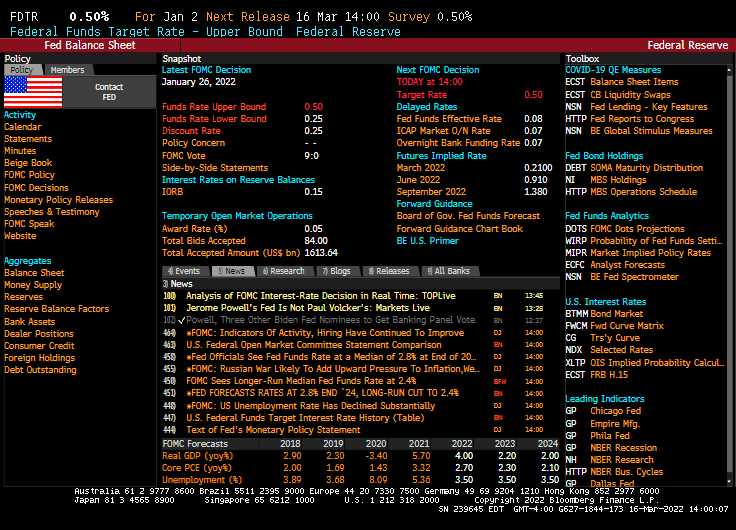Open the All Banks tab
The width and height of the screenshot is (736, 530).
[448, 271]
